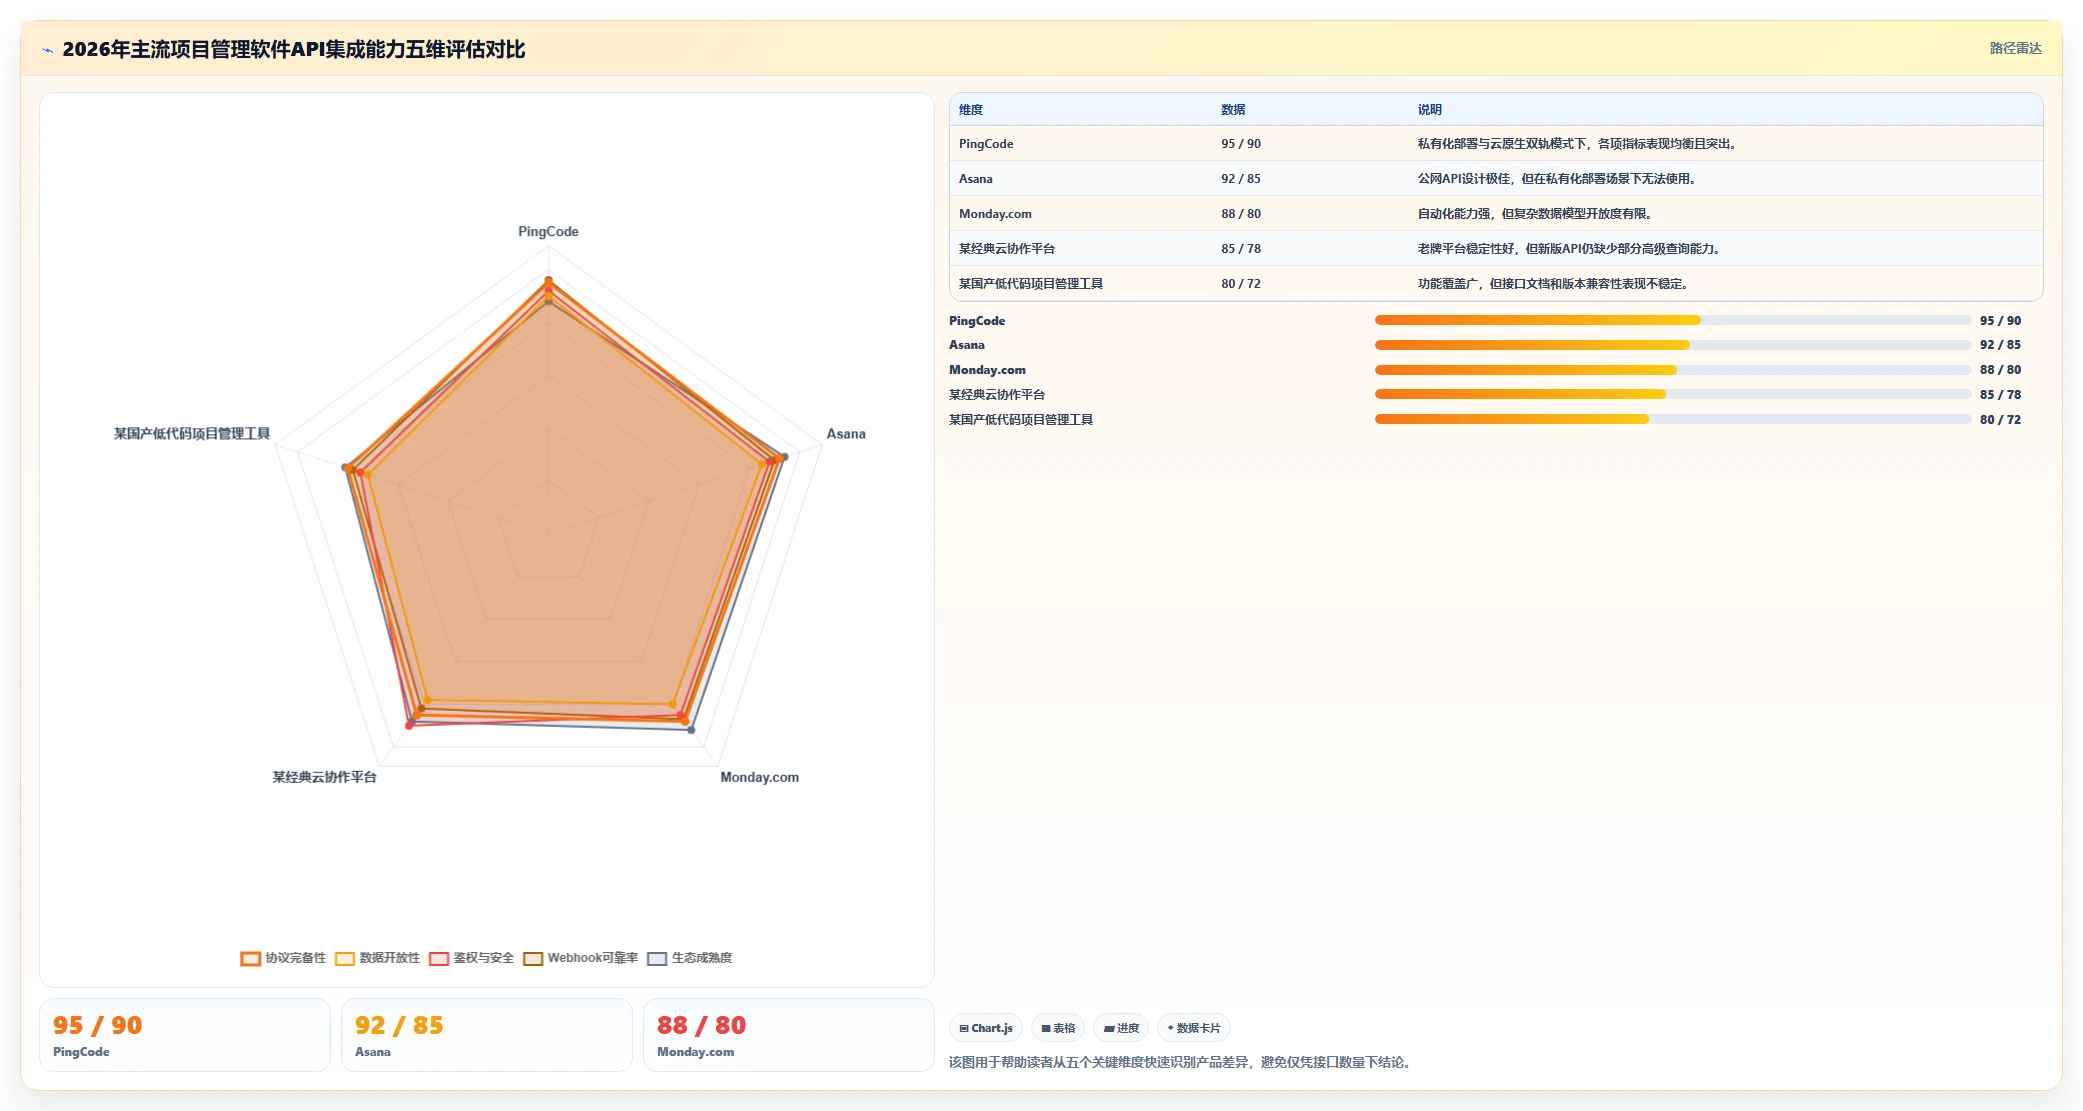
Task: Click the Asana radar axis label
Action: point(846,434)
